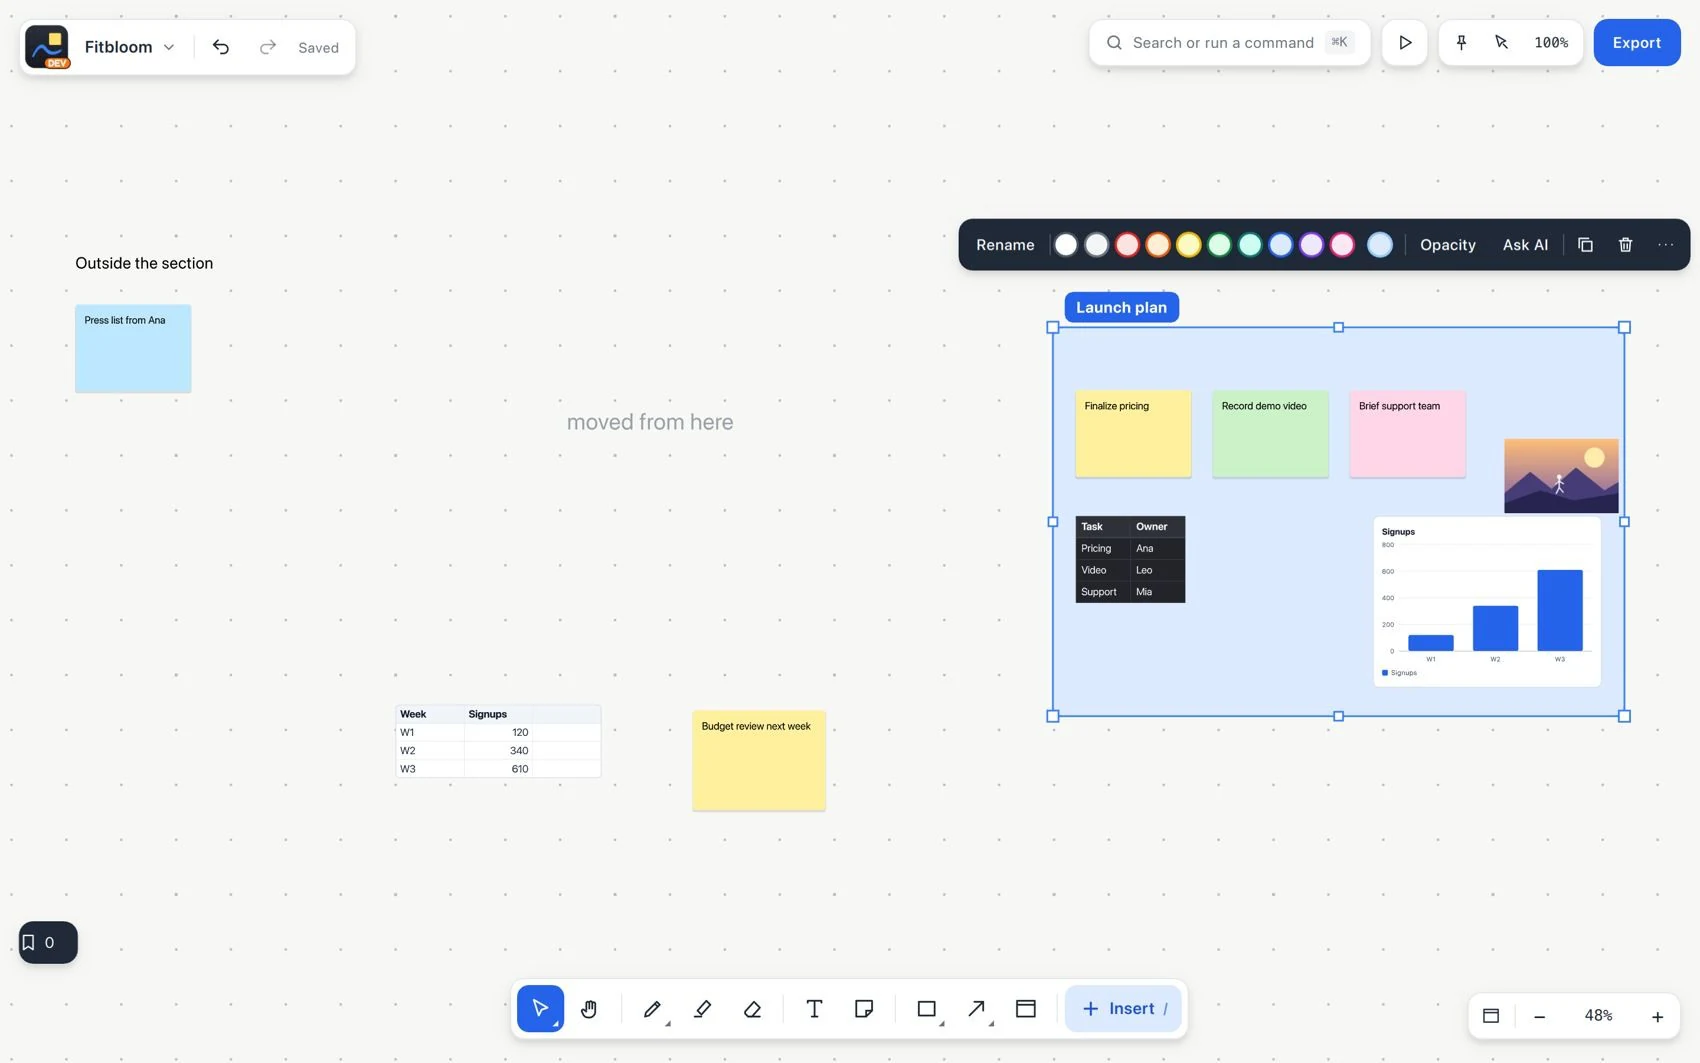Viewport: 1700px width, 1063px height.
Task: Toggle the minimap panel icon near zoom
Action: coord(1491,1016)
